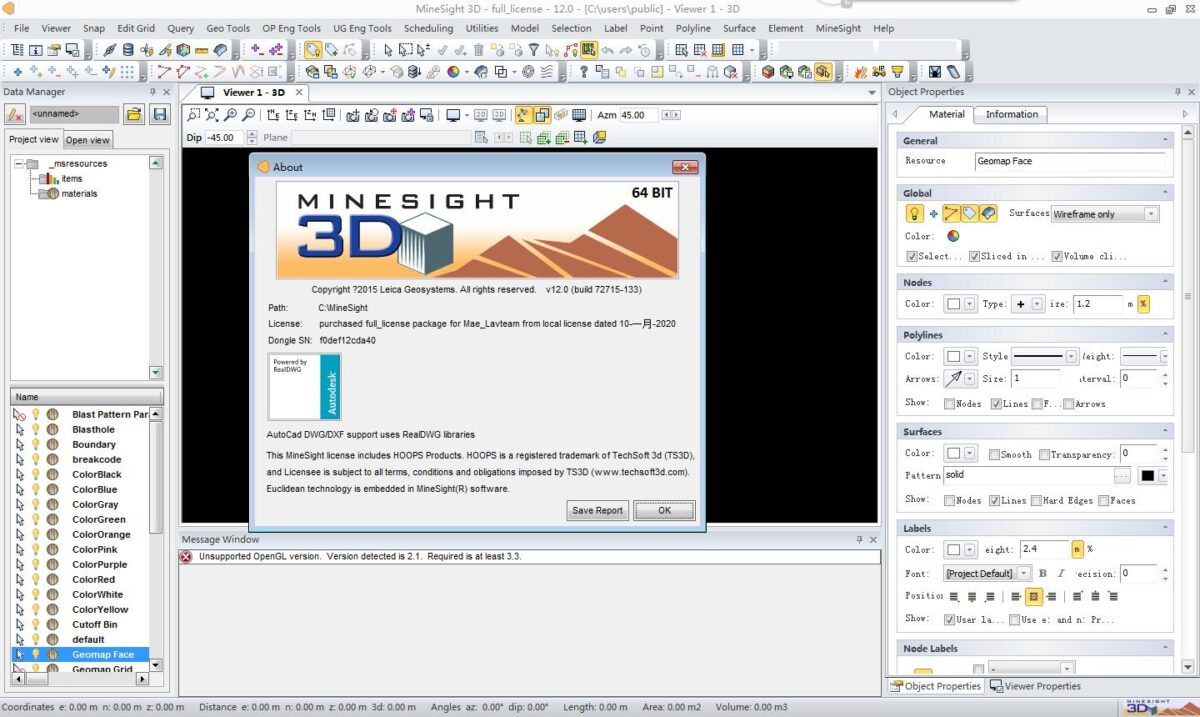Click the help question mark toolbar icon

pos(584,72)
